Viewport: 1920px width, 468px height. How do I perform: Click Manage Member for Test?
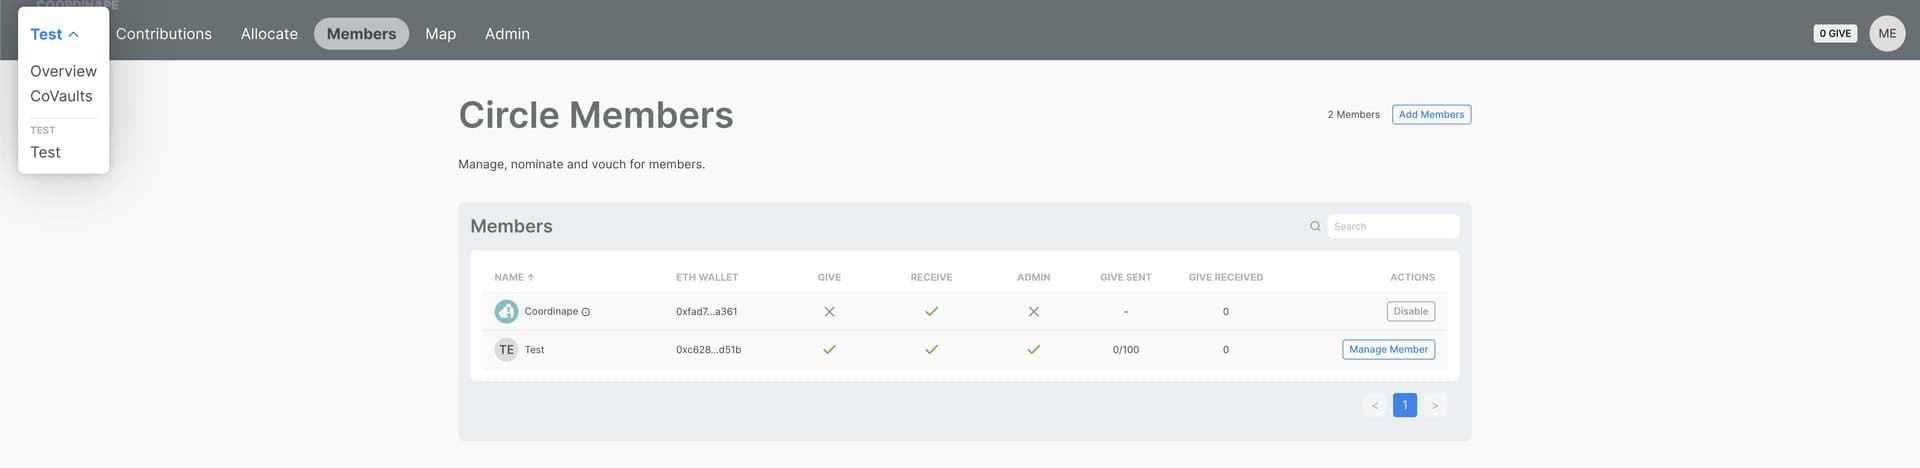coord(1388,350)
